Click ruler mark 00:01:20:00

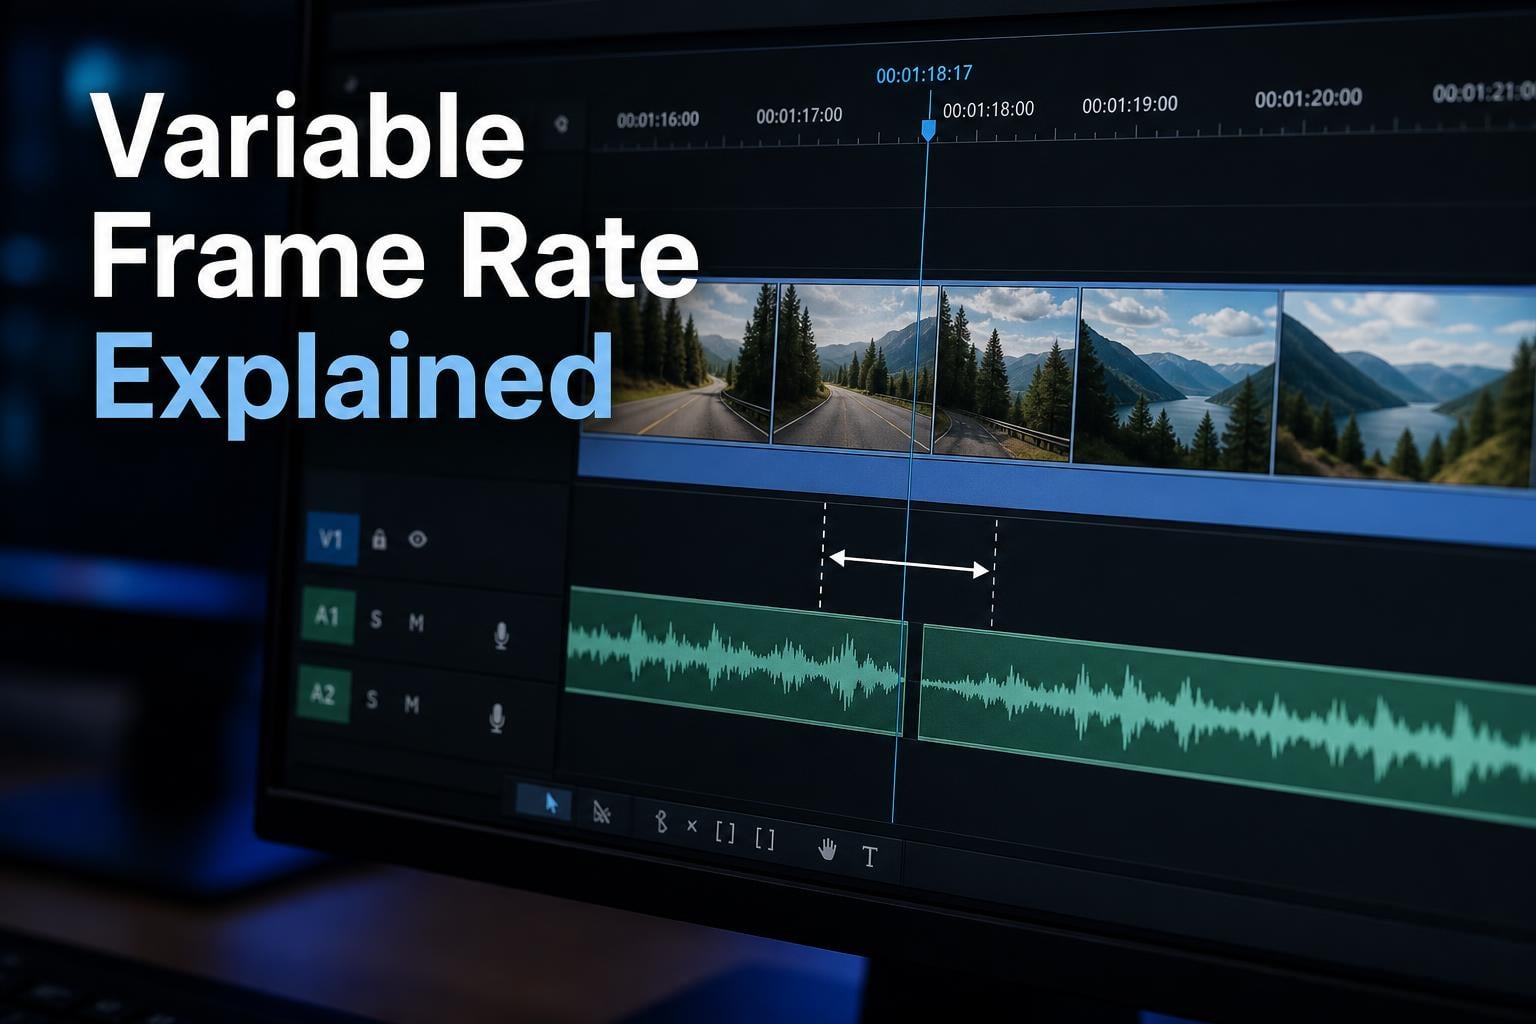pyautogui.click(x=1308, y=98)
